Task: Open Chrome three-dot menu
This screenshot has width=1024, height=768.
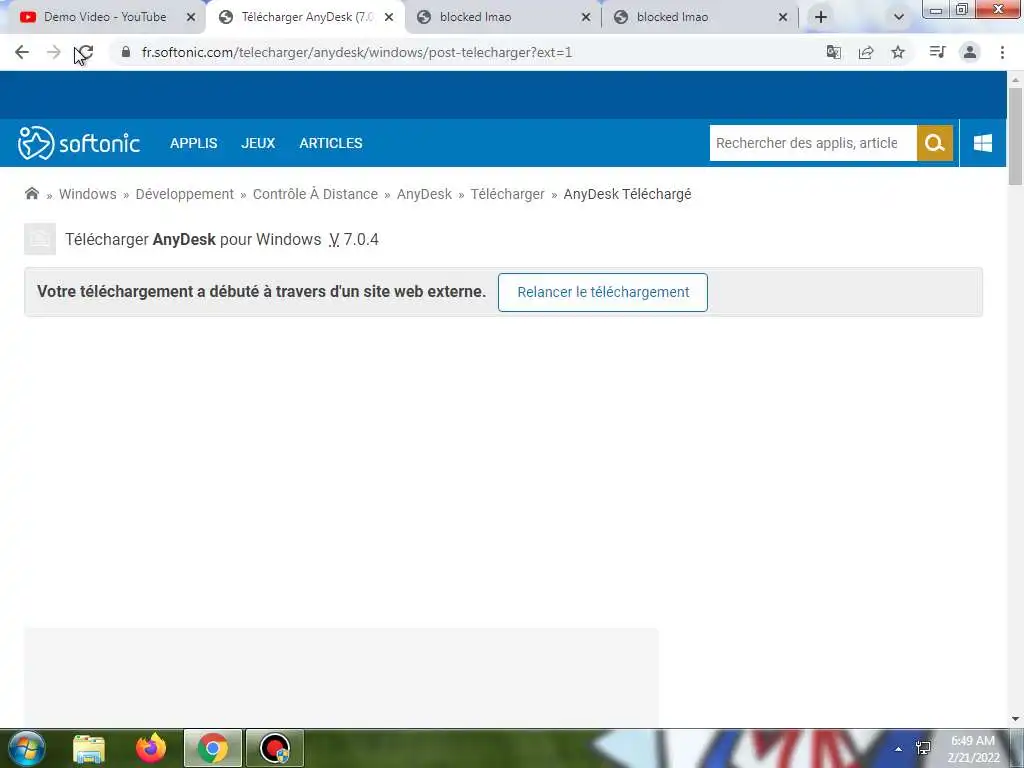Action: (1002, 52)
